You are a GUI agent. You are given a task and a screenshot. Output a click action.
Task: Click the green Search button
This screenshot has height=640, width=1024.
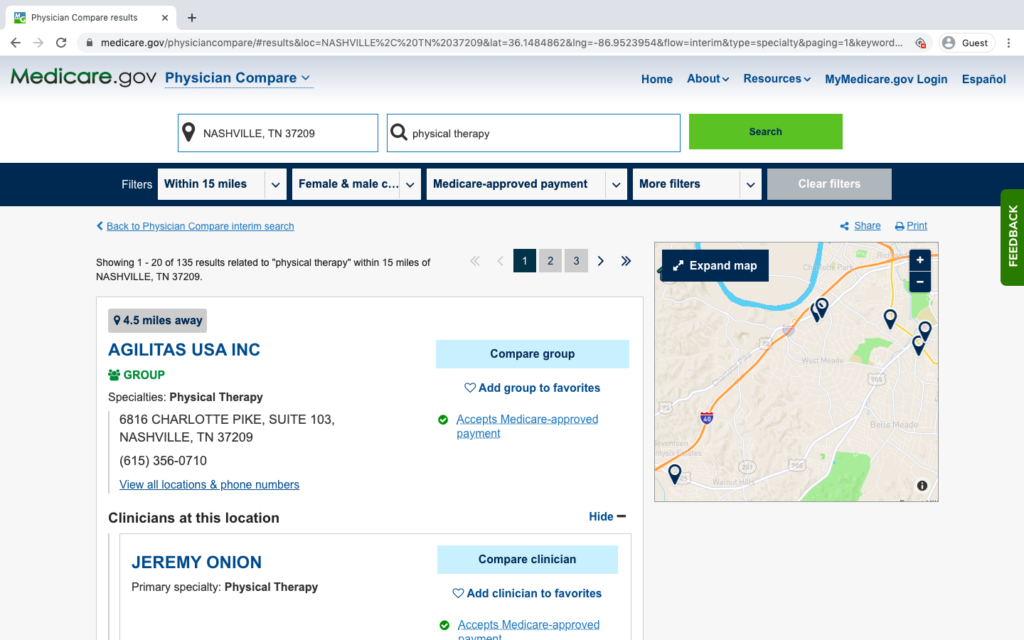coord(765,131)
